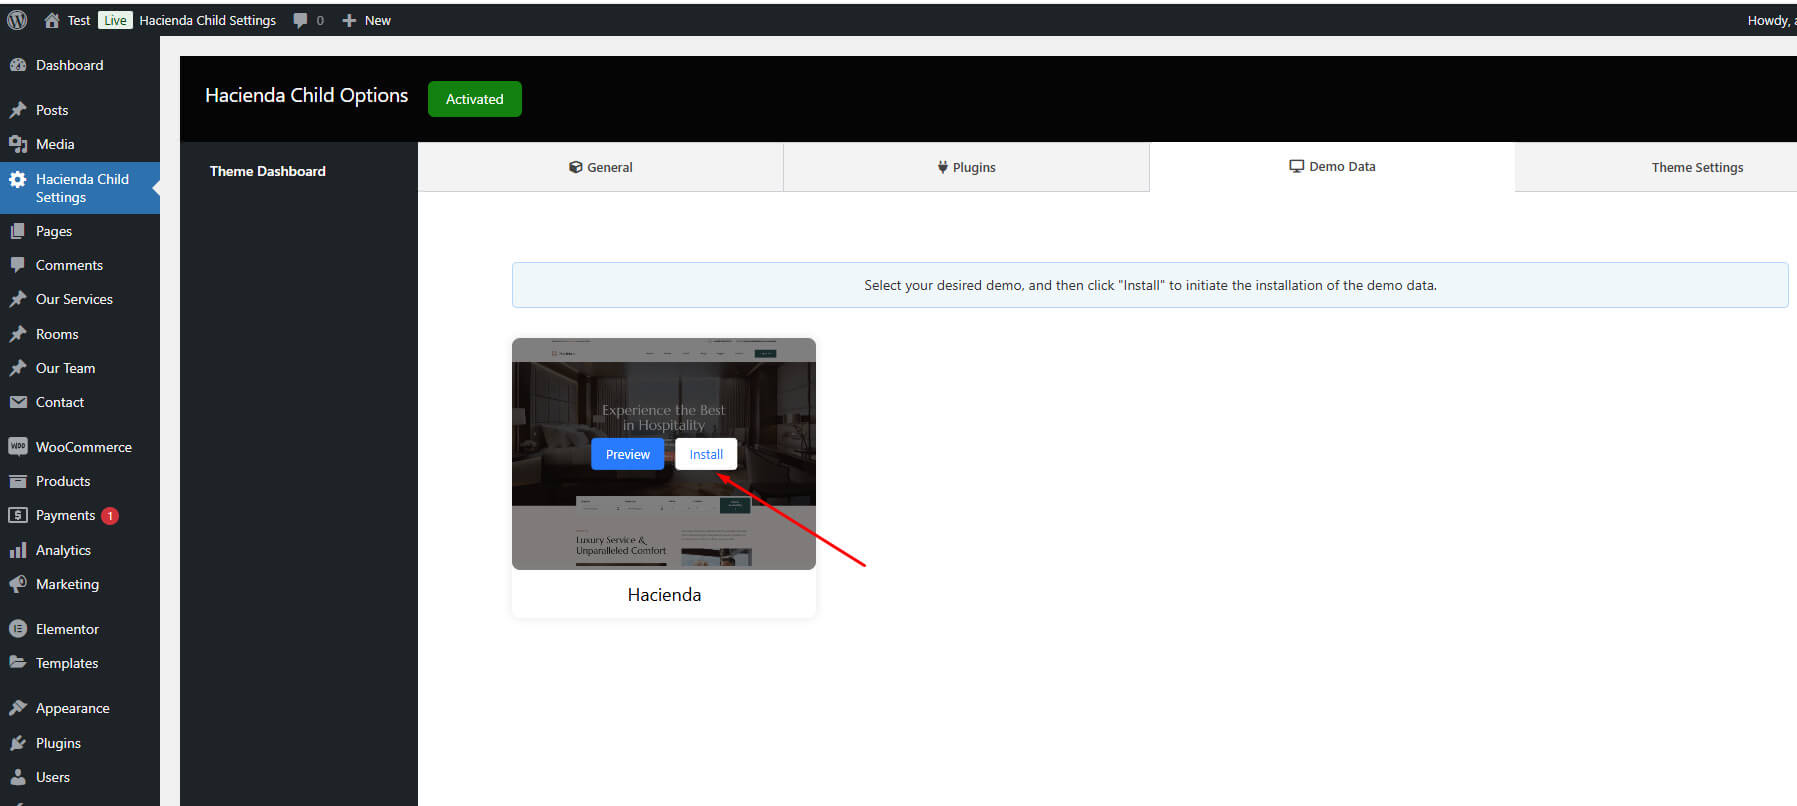Click the demo install instruction notice
1797x806 pixels.
pos(1150,285)
